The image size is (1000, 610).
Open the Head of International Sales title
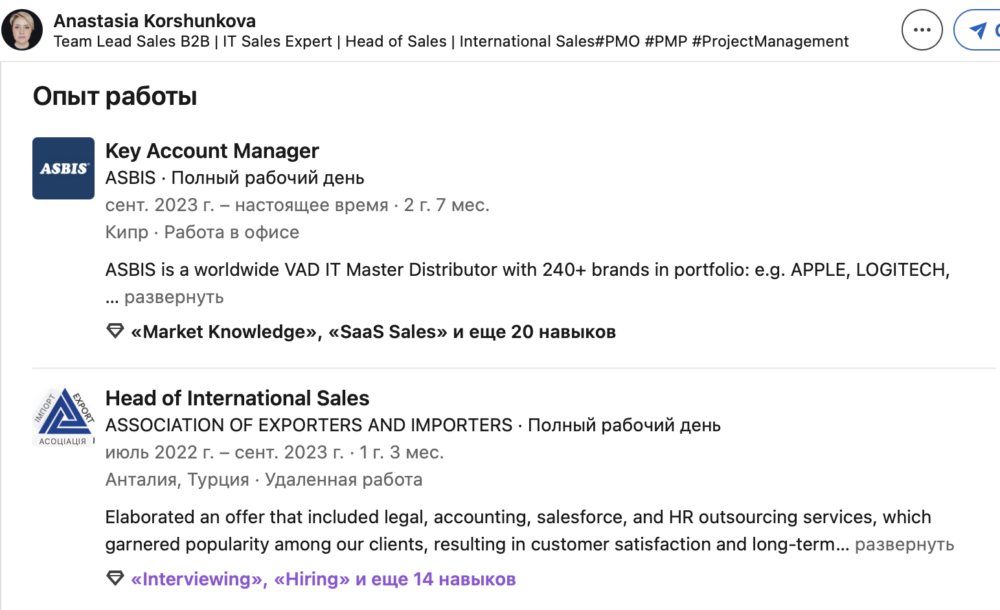click(237, 399)
